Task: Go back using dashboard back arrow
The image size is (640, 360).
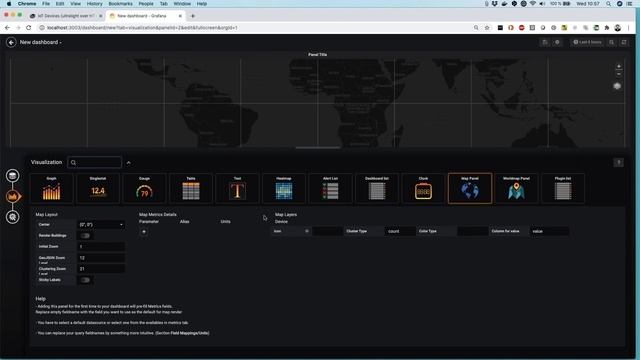Action: (x=11, y=42)
